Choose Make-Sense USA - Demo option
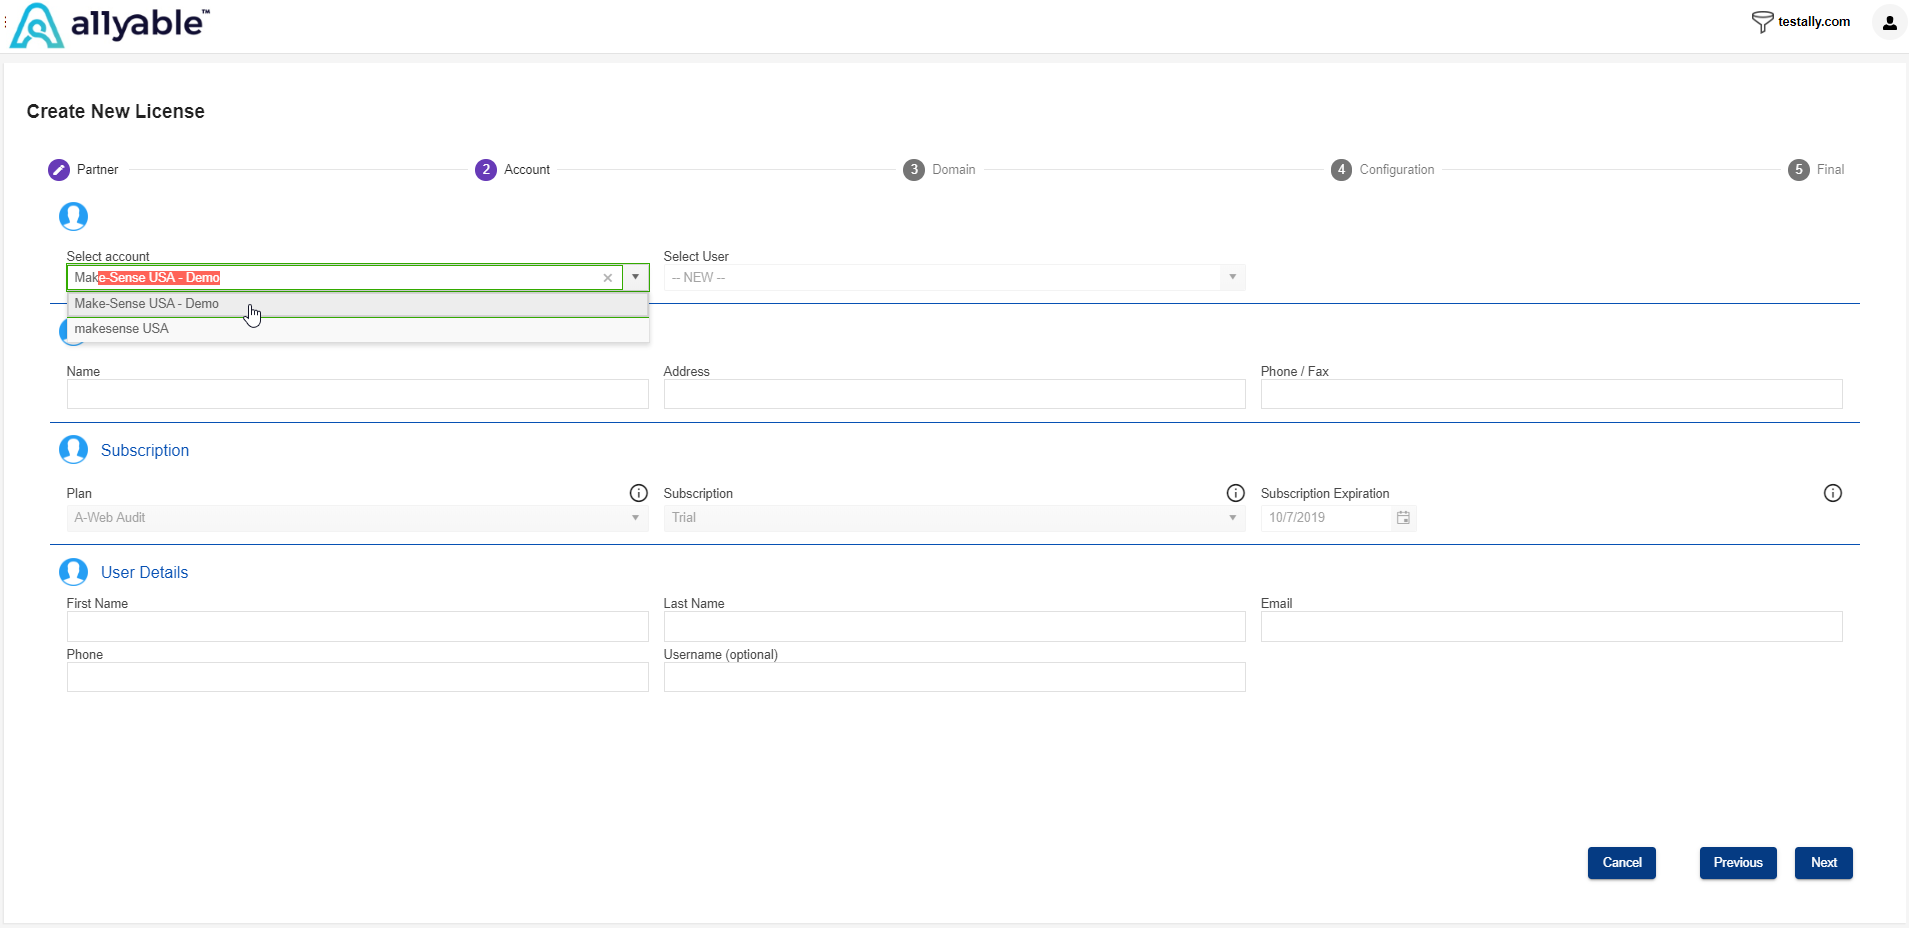Image resolution: width=1909 pixels, height=928 pixels. click(147, 304)
